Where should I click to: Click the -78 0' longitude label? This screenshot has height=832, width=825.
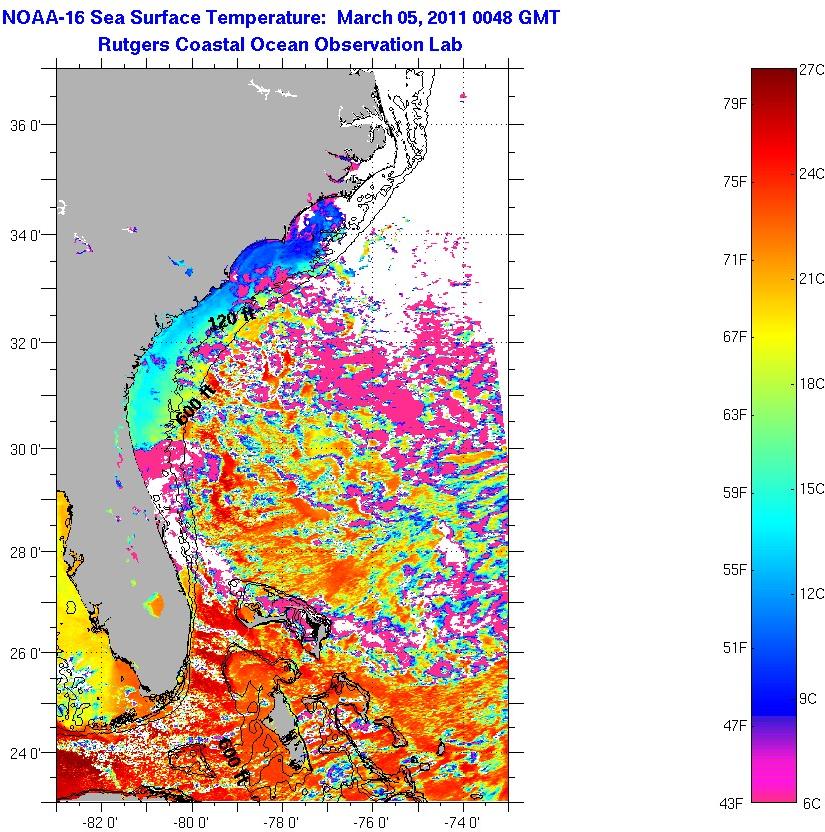pos(281,822)
